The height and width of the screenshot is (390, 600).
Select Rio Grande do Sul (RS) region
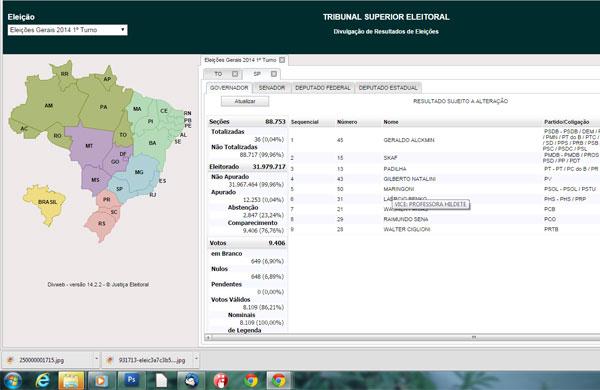coord(101,224)
